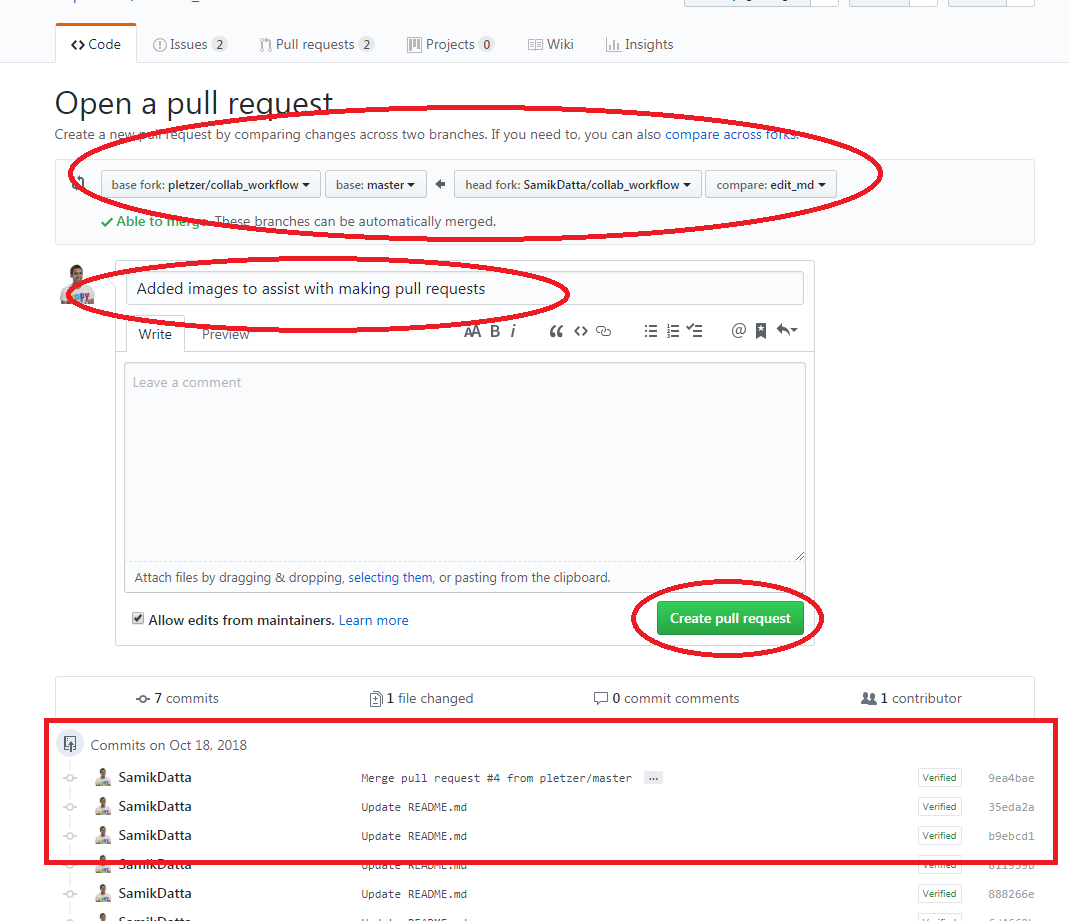Go to the Projects tab
Viewport: 1069px width, 921px height.
pos(450,44)
